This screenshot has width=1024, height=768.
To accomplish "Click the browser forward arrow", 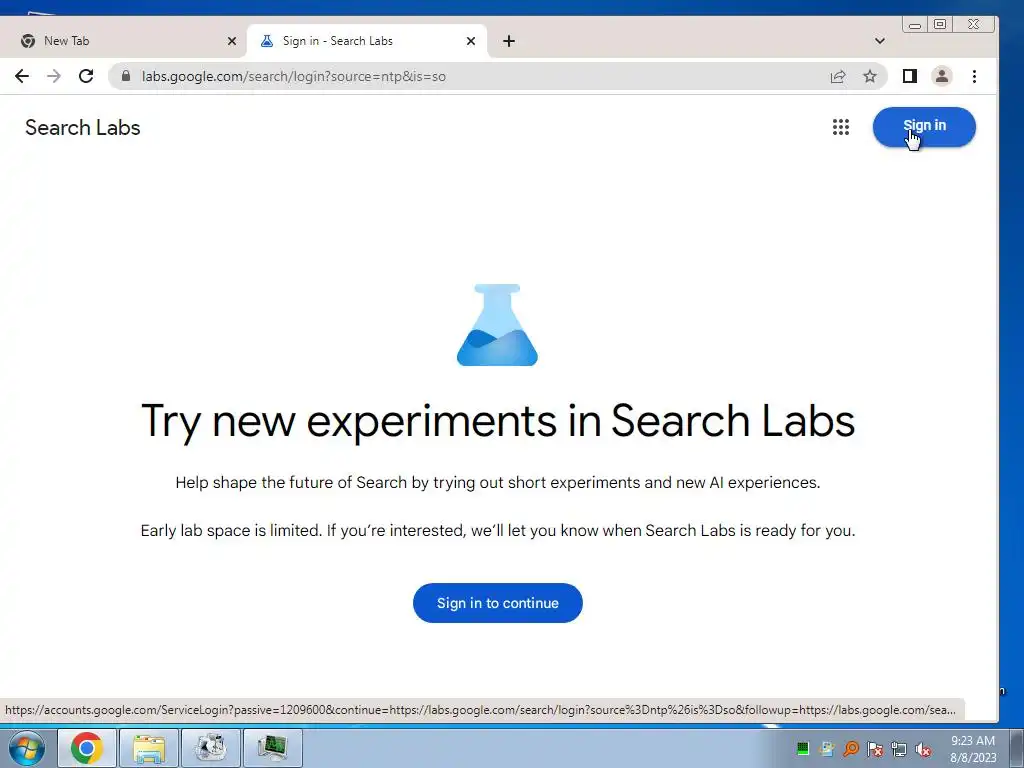I will pos(54,76).
